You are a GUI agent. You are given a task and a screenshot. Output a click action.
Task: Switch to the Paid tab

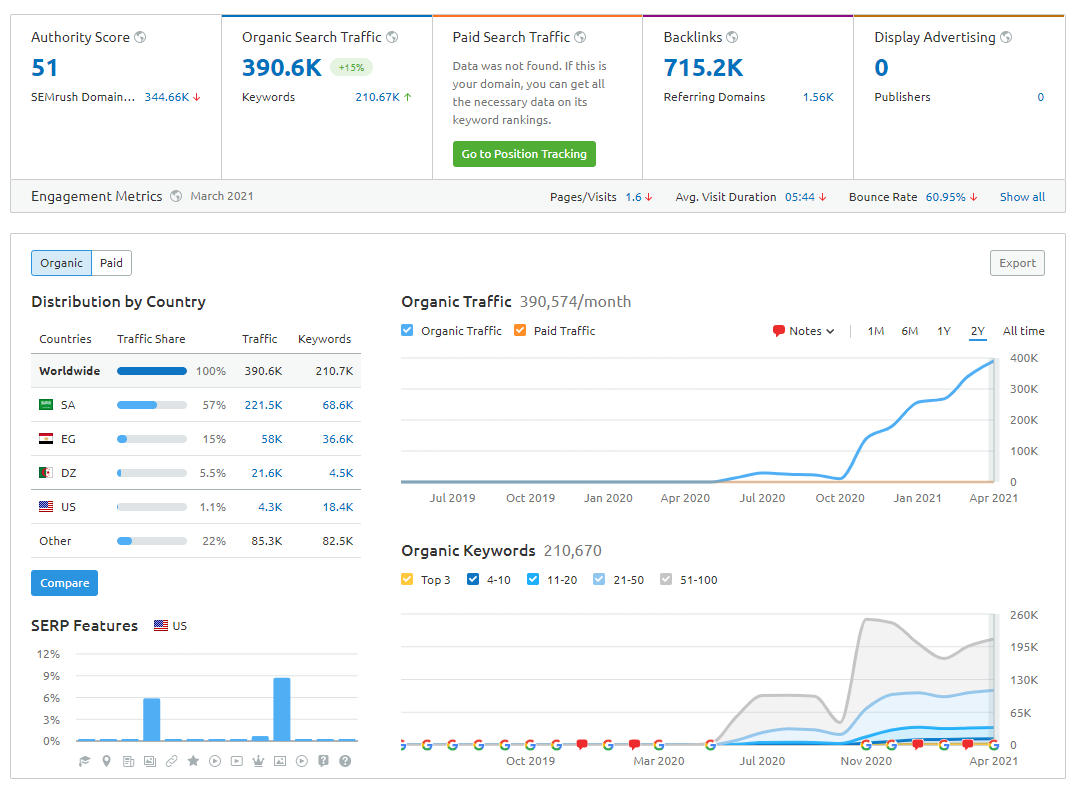(111, 263)
